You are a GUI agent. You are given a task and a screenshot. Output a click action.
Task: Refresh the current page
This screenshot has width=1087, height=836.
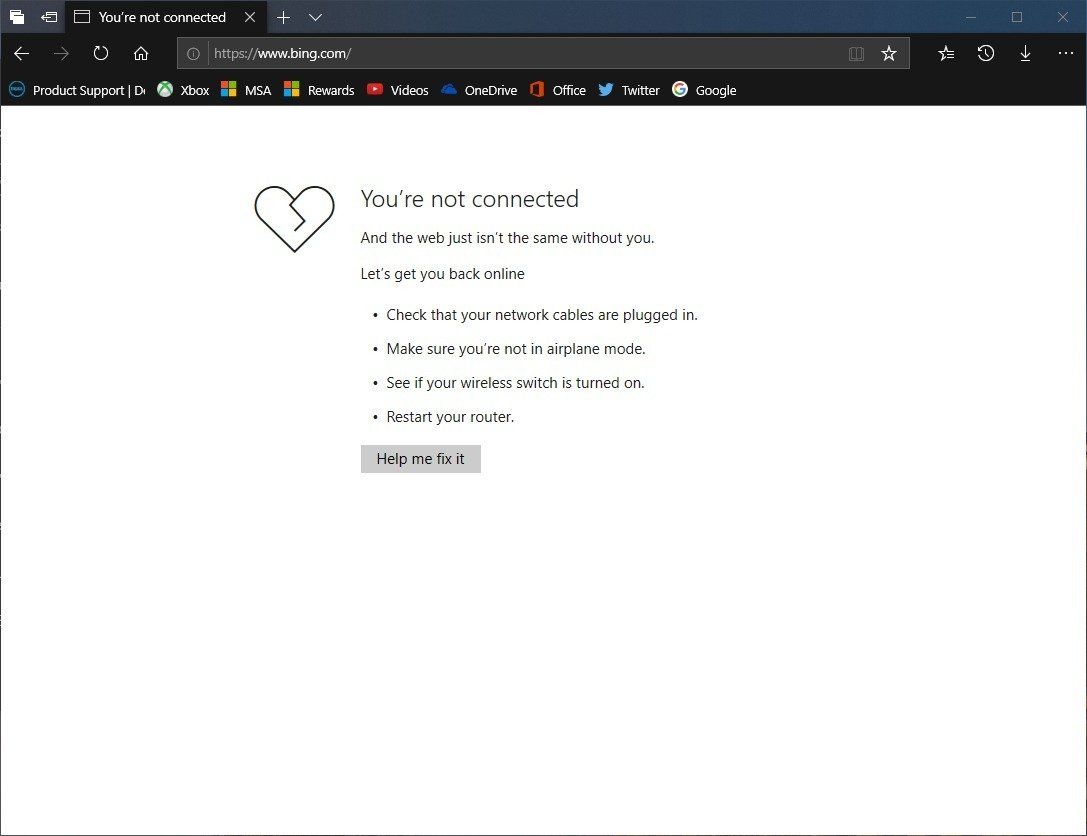(x=100, y=53)
